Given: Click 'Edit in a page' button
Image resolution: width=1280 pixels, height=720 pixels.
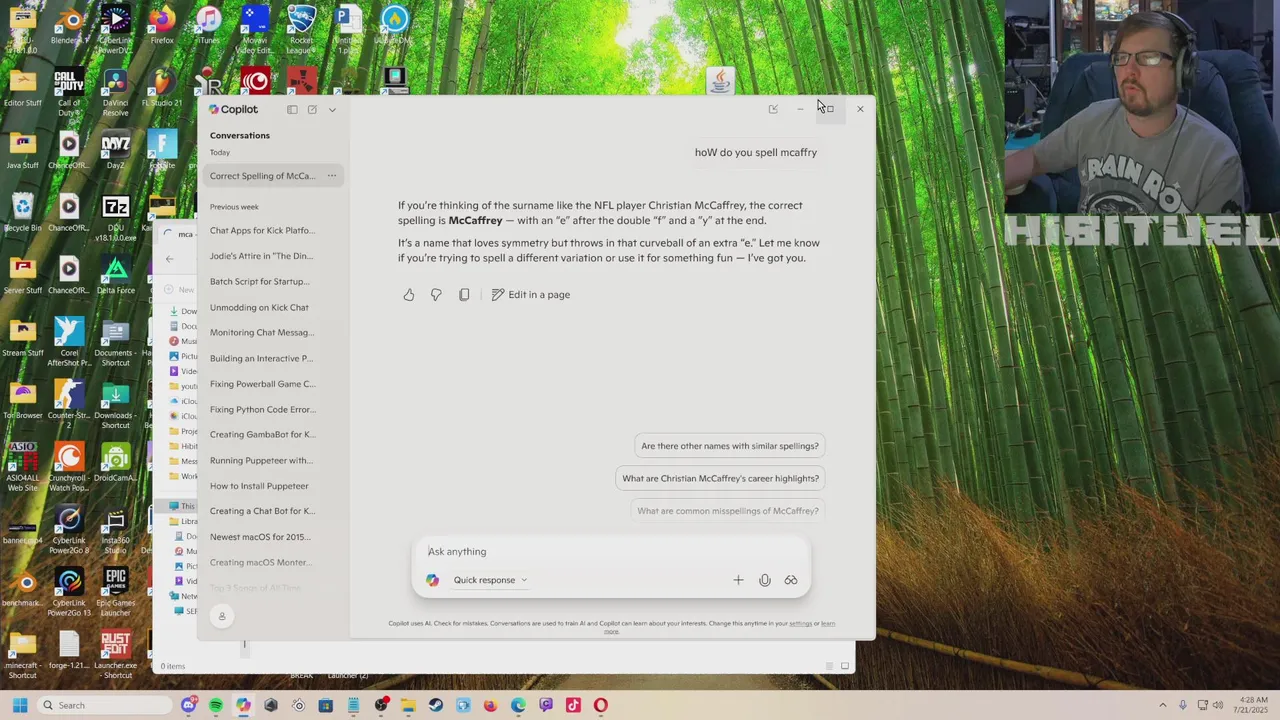Looking at the screenshot, I should pyautogui.click(x=531, y=295).
